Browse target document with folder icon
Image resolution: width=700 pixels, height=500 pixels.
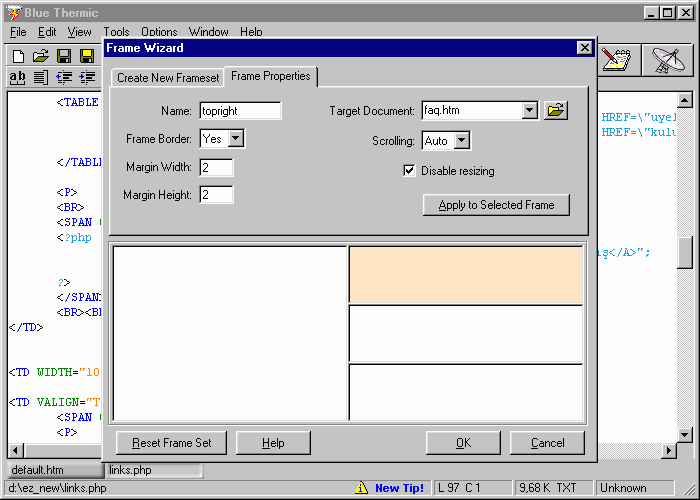(556, 110)
